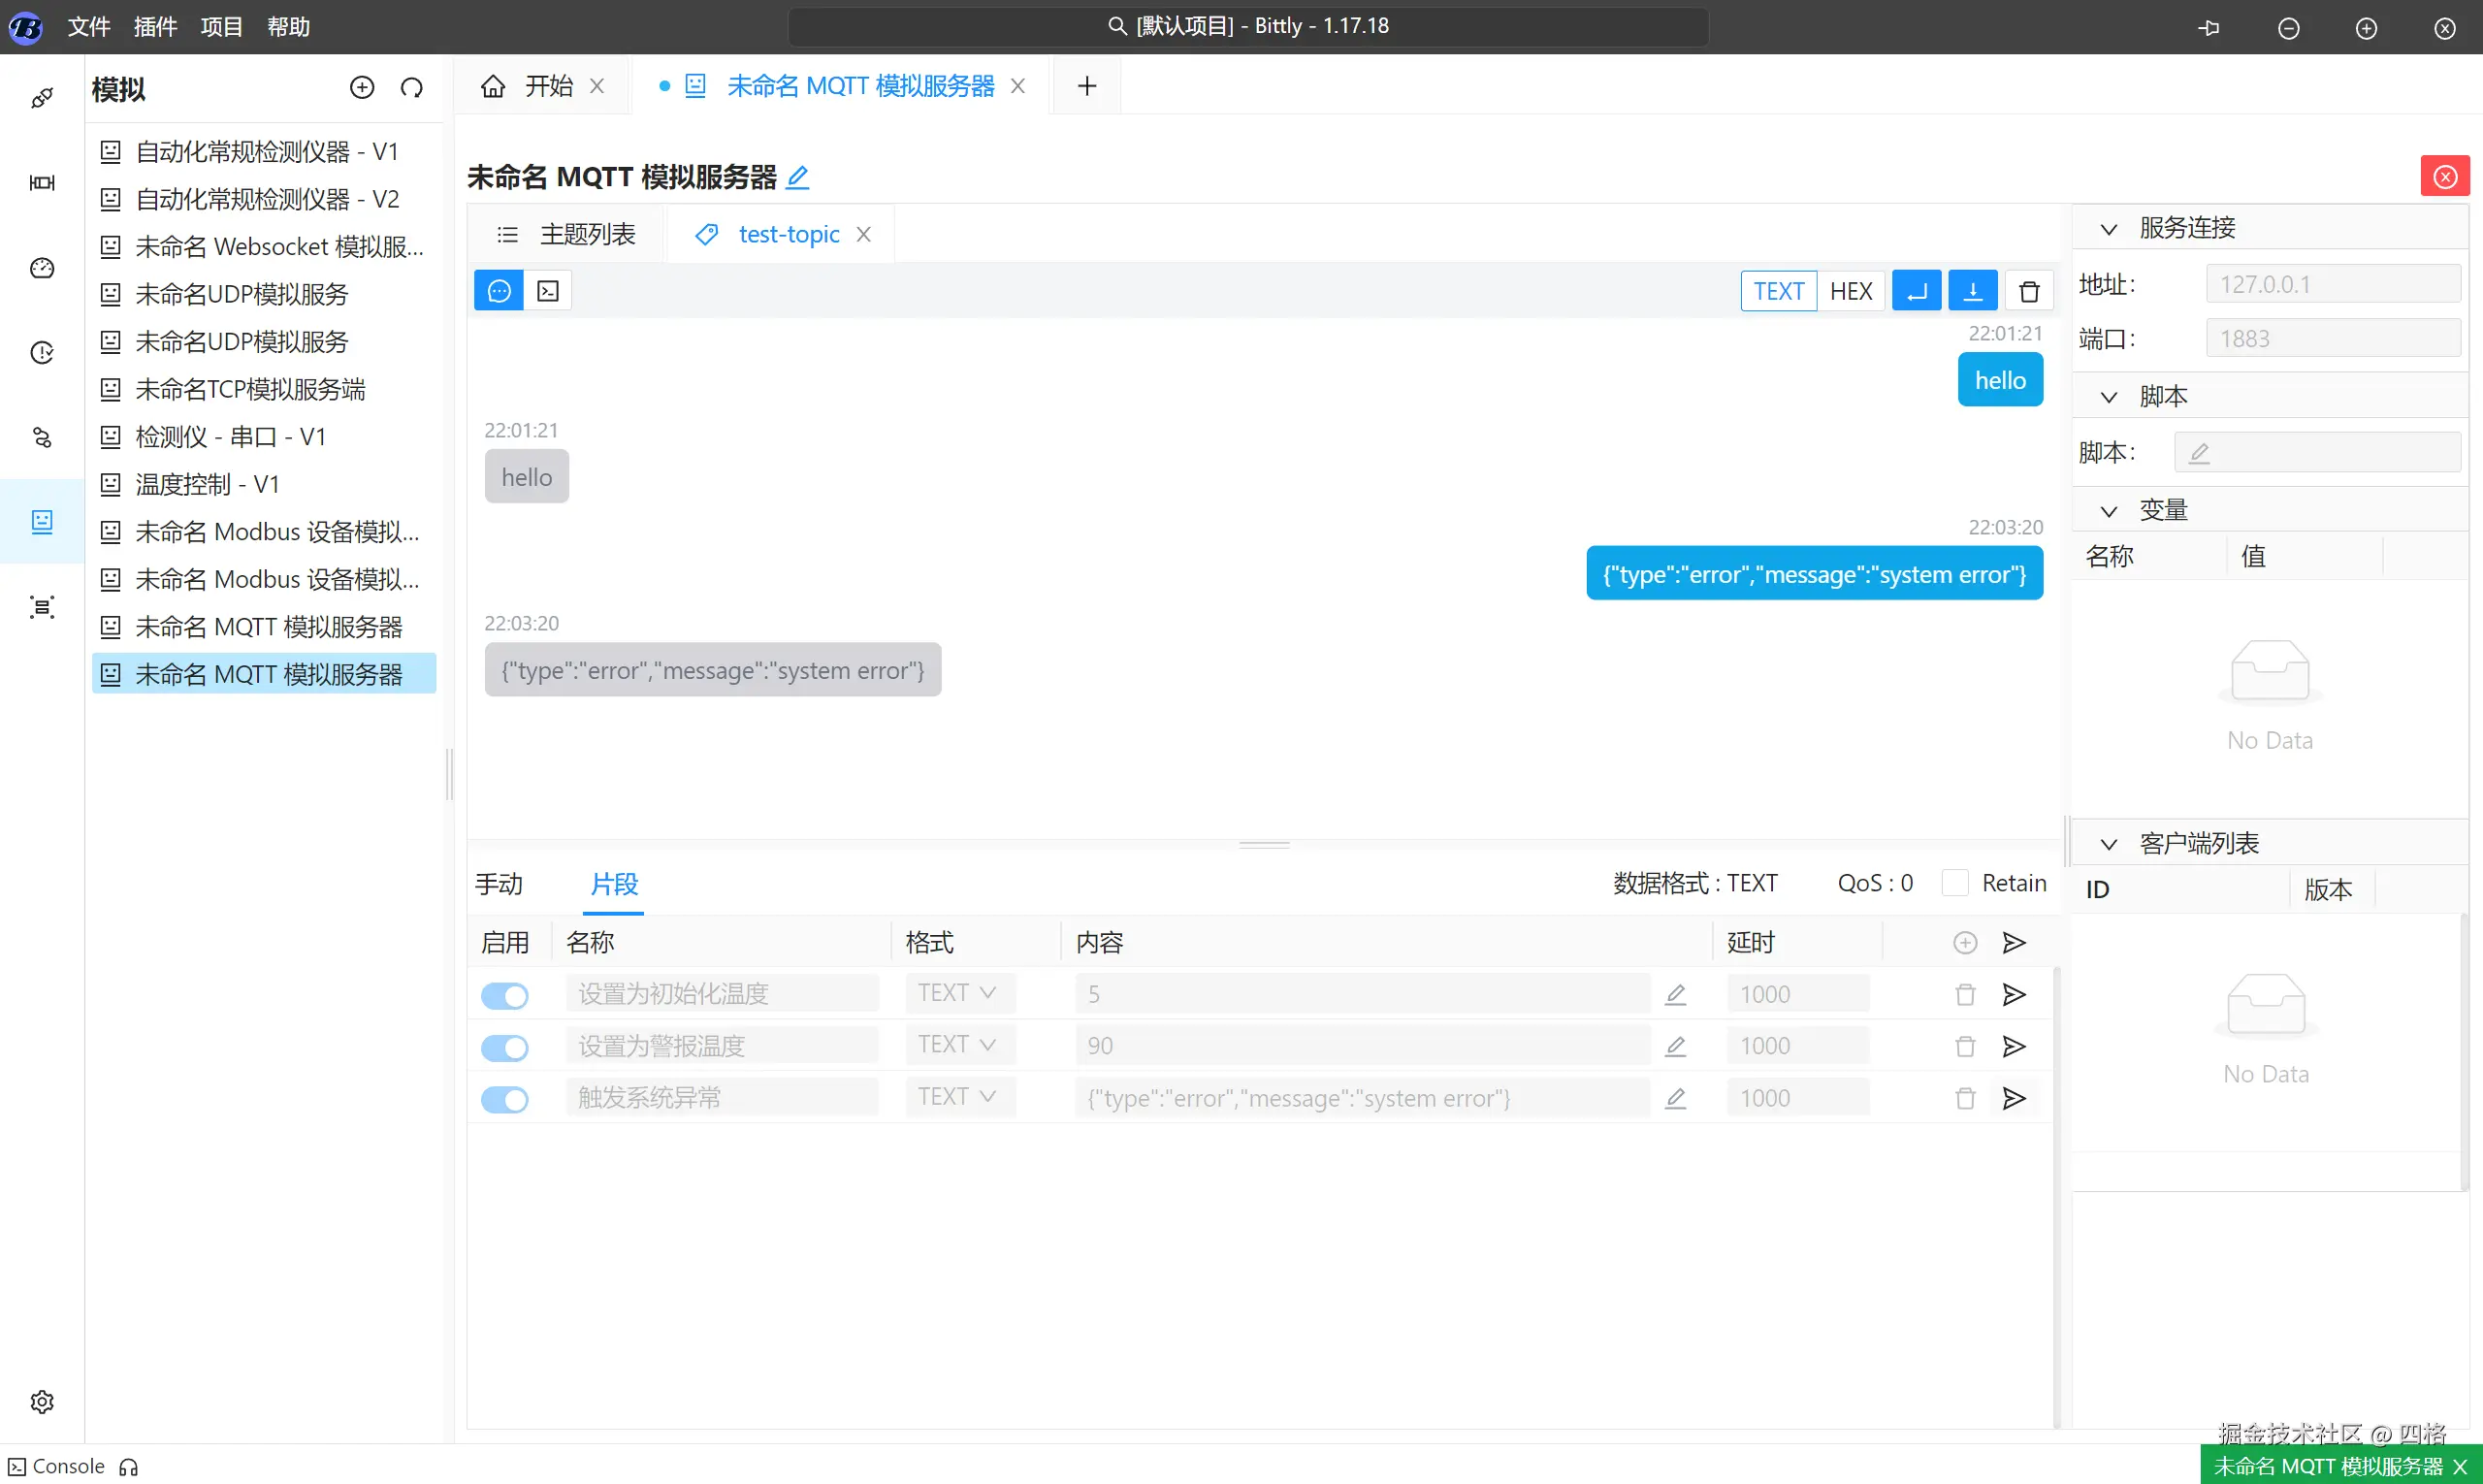Open the 插件 menu

pos(155,27)
